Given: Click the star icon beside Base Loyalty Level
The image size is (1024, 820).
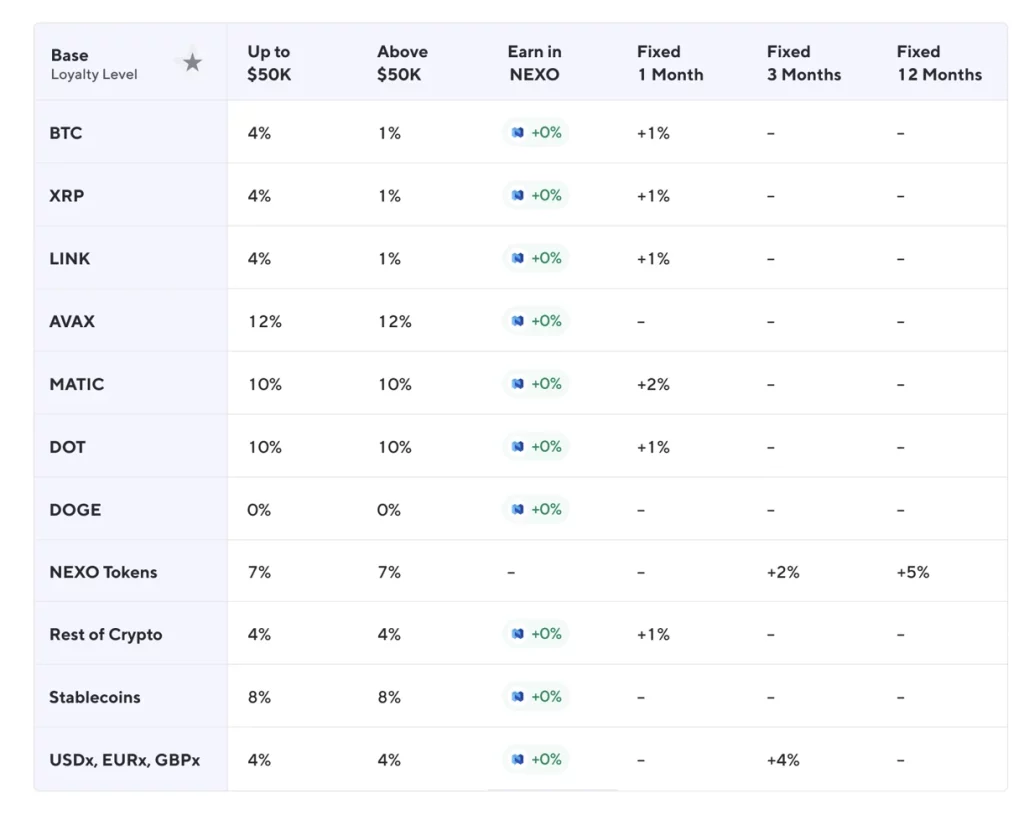Looking at the screenshot, I should pyautogui.click(x=192, y=63).
